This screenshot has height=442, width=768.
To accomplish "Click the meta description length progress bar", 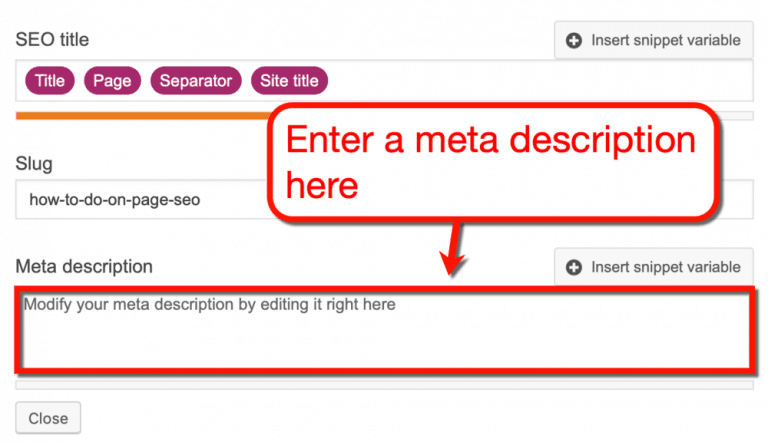I will tap(384, 384).
